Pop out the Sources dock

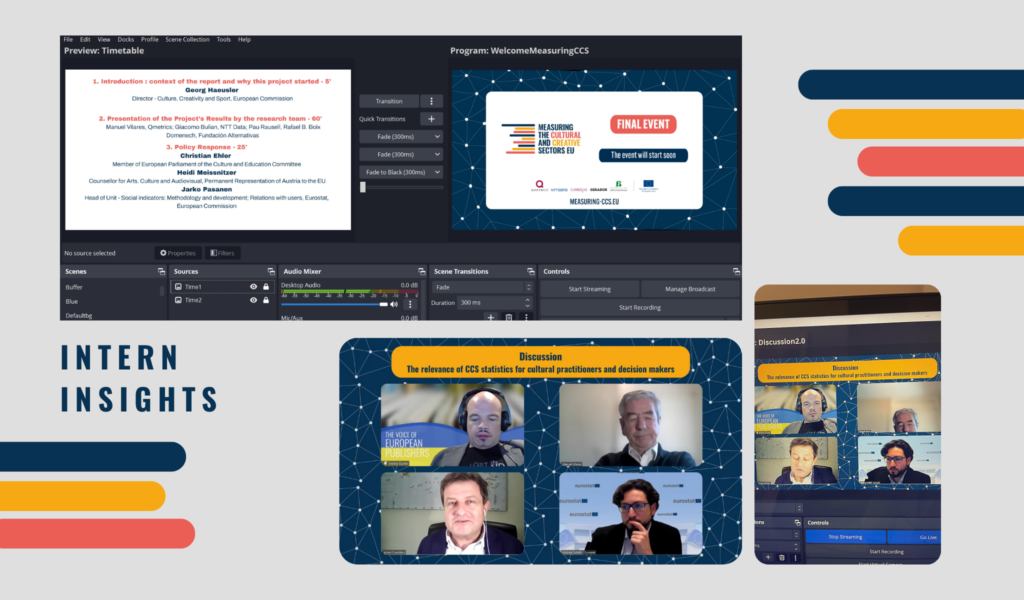[271, 272]
